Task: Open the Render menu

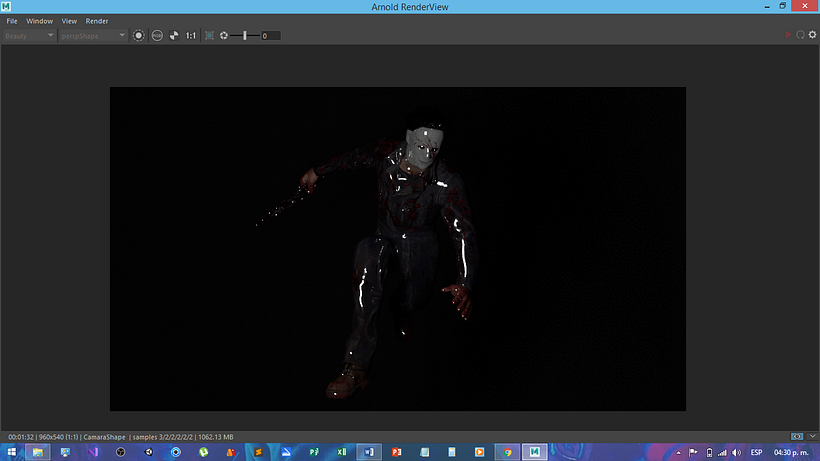Action: (97, 21)
